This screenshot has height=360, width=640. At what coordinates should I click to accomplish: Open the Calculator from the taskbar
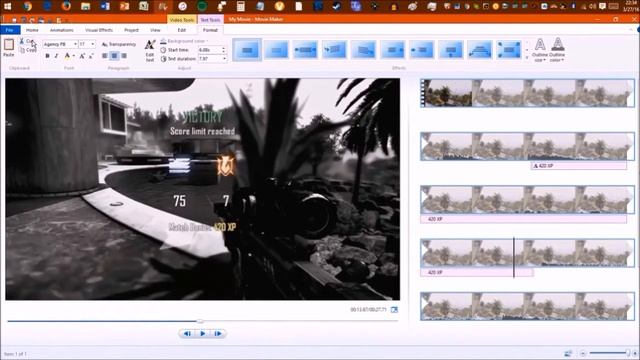pos(241,6)
